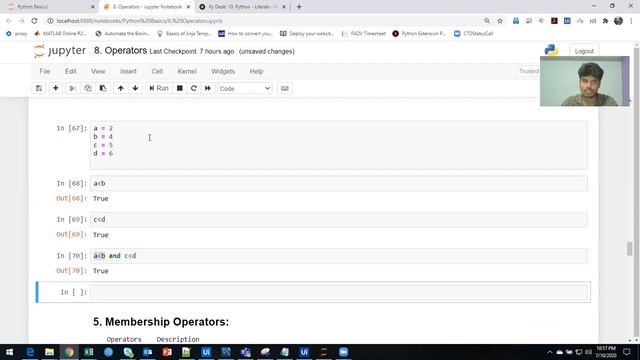Open the volume control in the tray
640x360 pixels.
588,352
